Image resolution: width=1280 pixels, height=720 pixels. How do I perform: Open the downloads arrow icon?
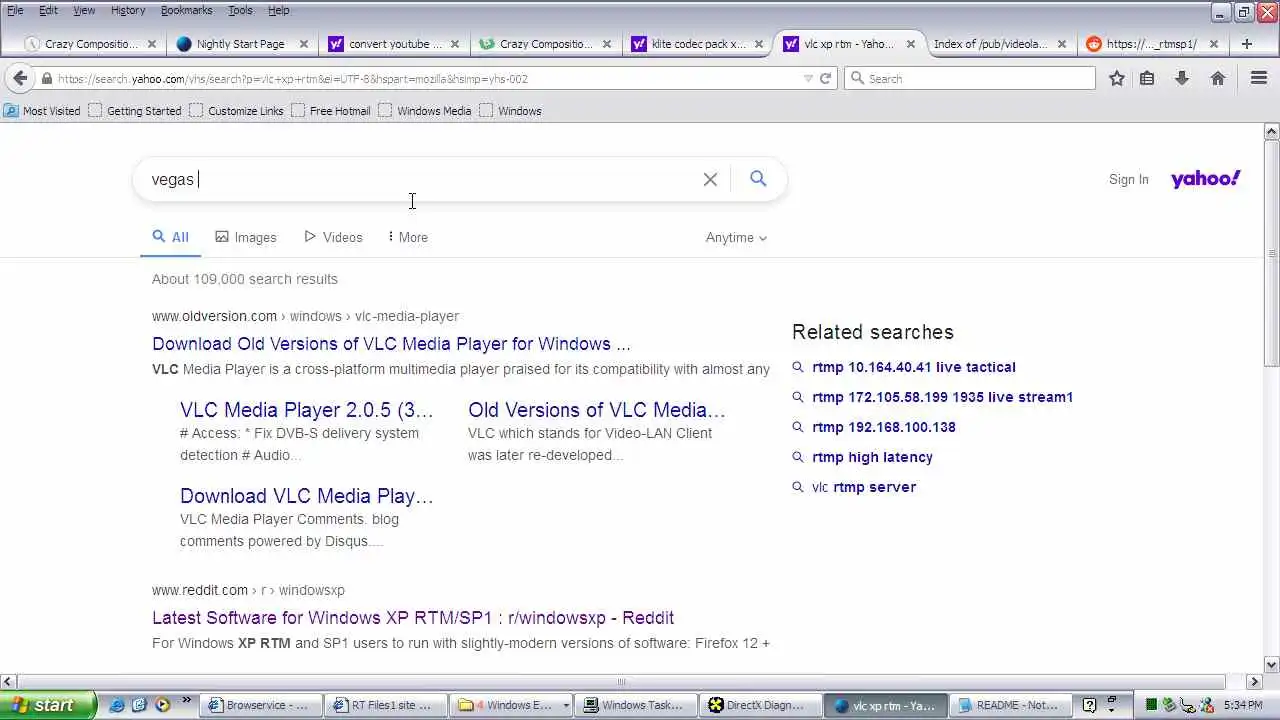pos(1182,78)
